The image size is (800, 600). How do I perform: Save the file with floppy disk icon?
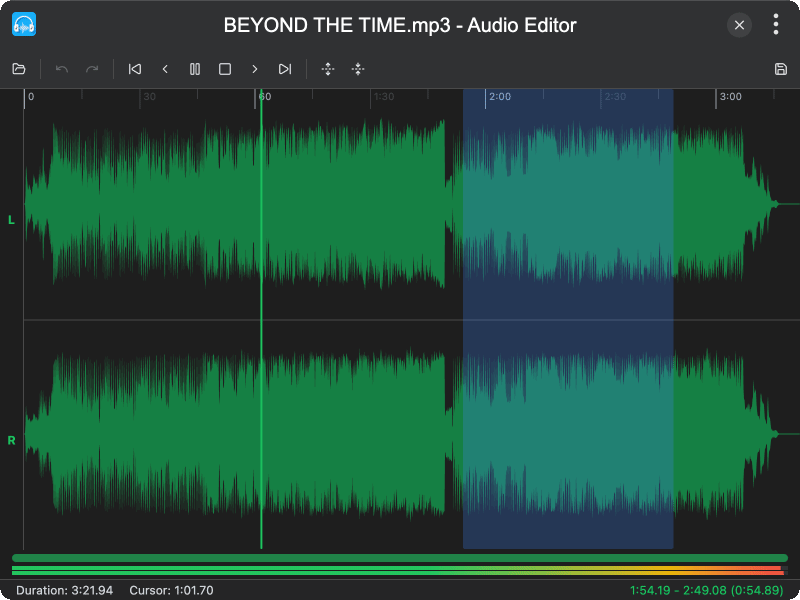pos(781,69)
